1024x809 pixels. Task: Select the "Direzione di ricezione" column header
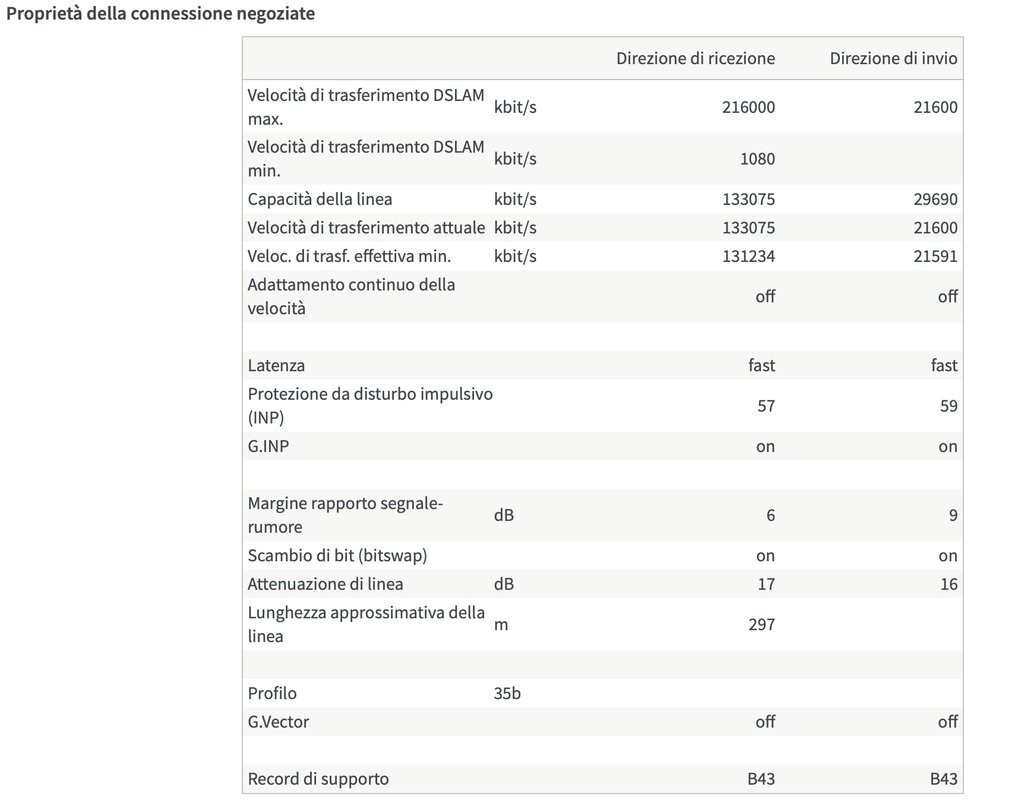[x=695, y=58]
